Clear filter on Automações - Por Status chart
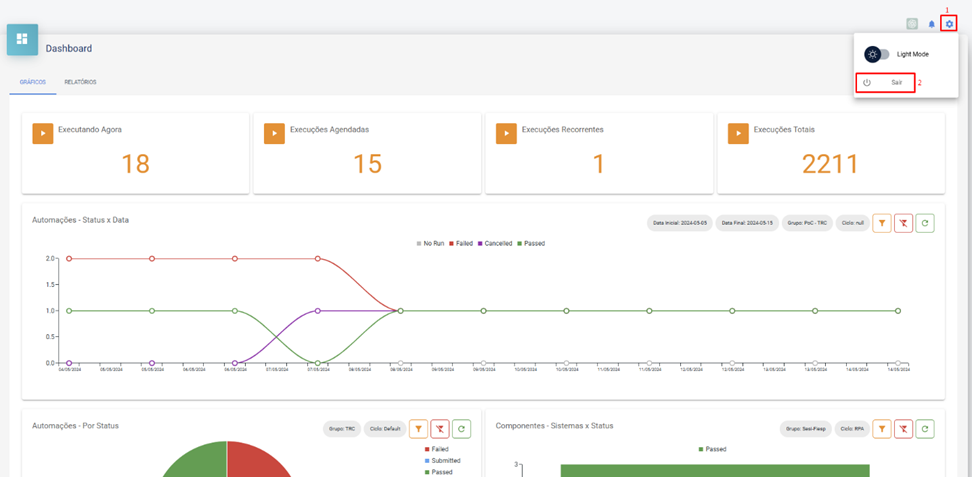 [x=440, y=429]
